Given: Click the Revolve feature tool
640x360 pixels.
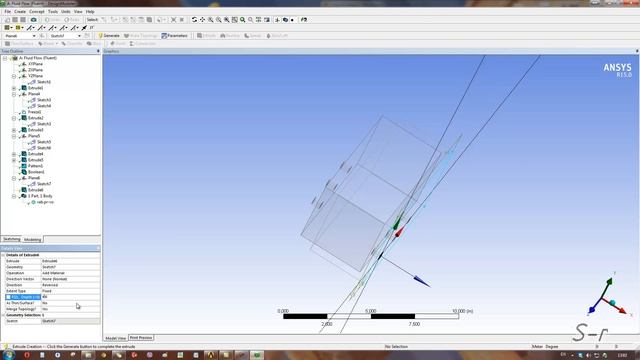Looking at the screenshot, I should coord(230,36).
